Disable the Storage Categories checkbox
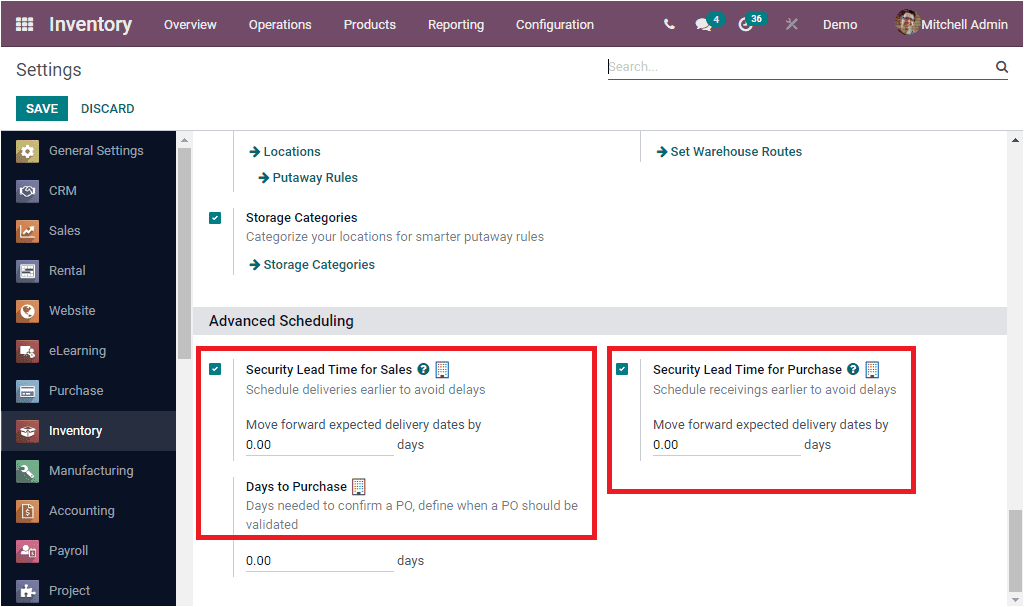The width and height of the screenshot is (1024, 607). [216, 217]
